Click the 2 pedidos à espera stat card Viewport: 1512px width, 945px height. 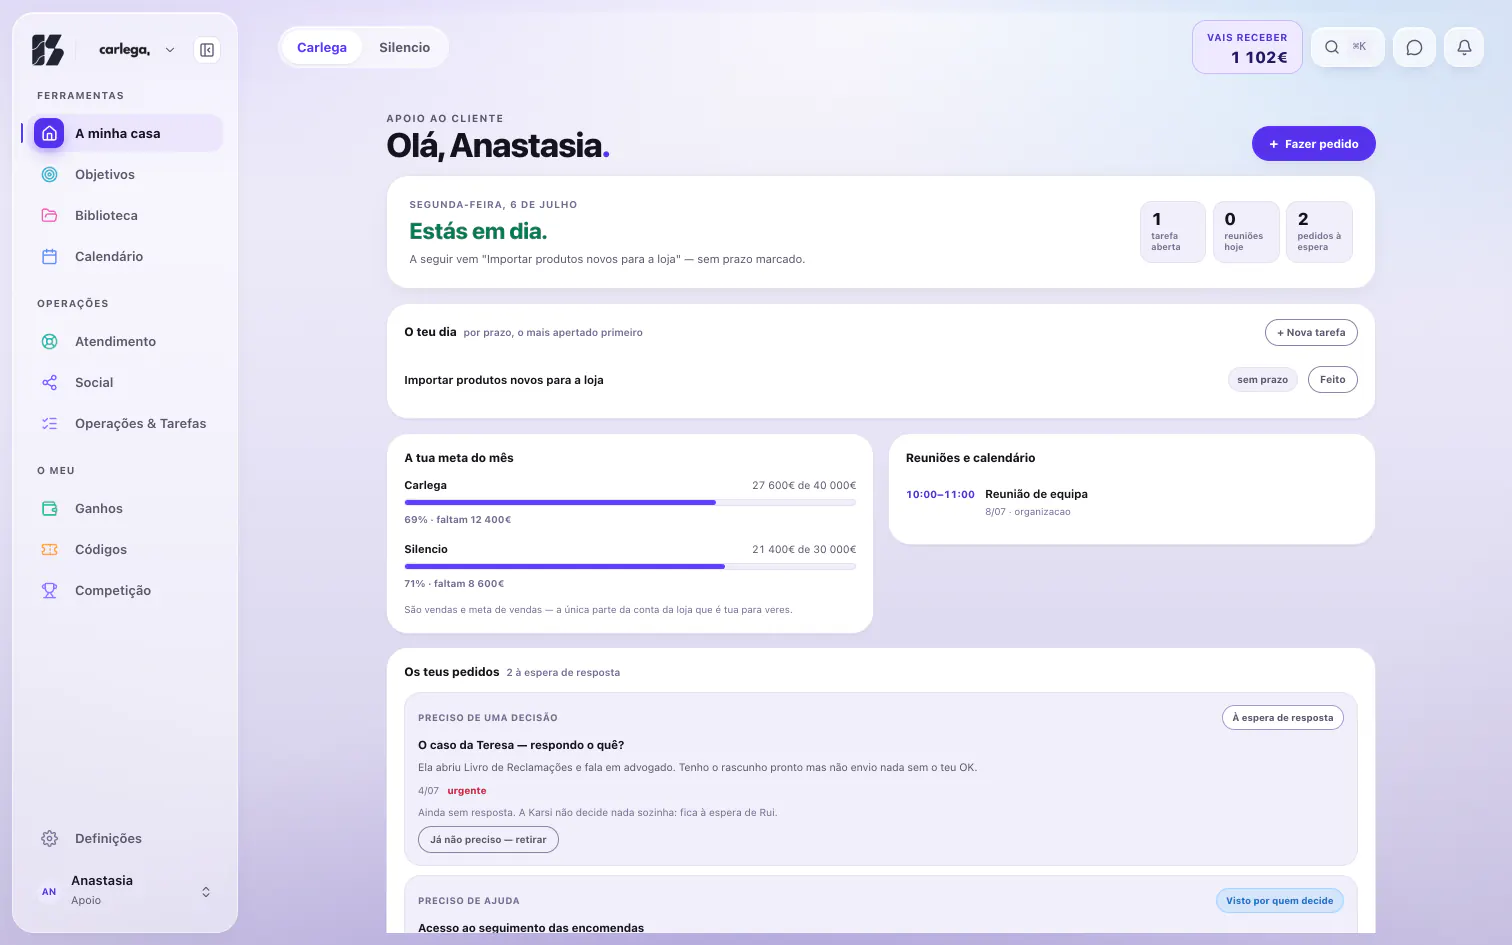[x=1319, y=232]
